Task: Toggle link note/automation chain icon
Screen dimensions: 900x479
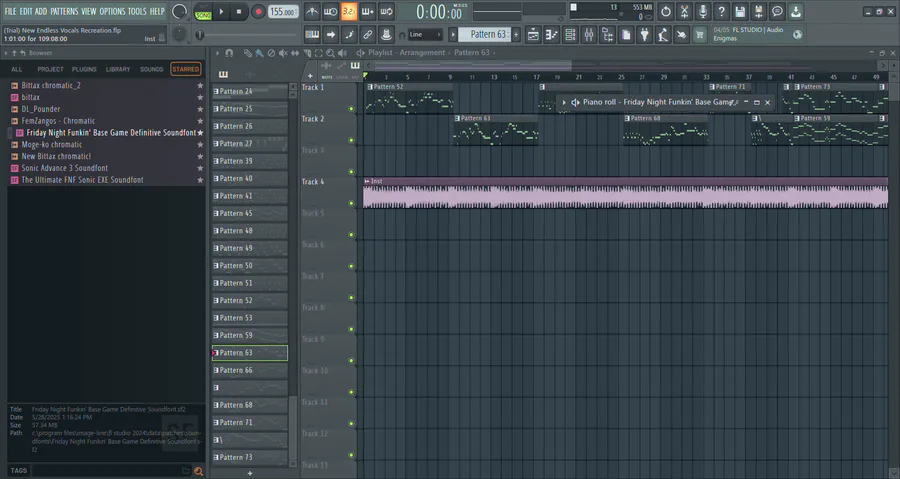Action: (368, 35)
